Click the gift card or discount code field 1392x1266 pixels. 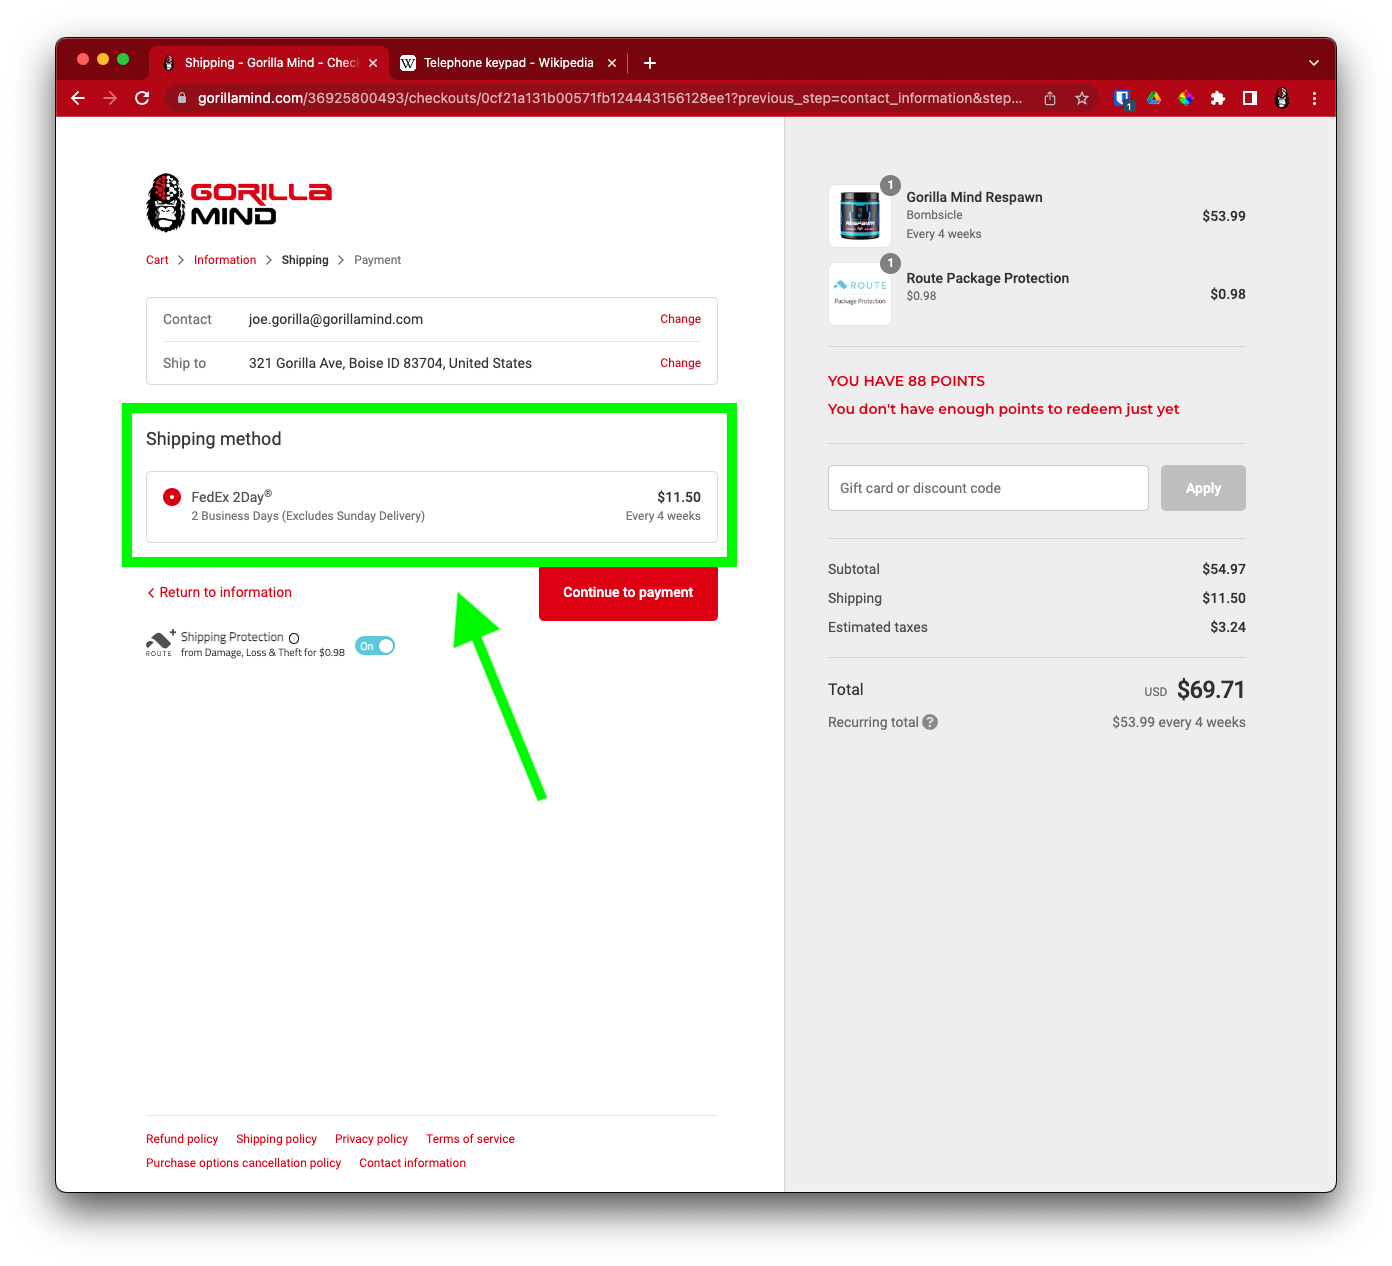(987, 488)
